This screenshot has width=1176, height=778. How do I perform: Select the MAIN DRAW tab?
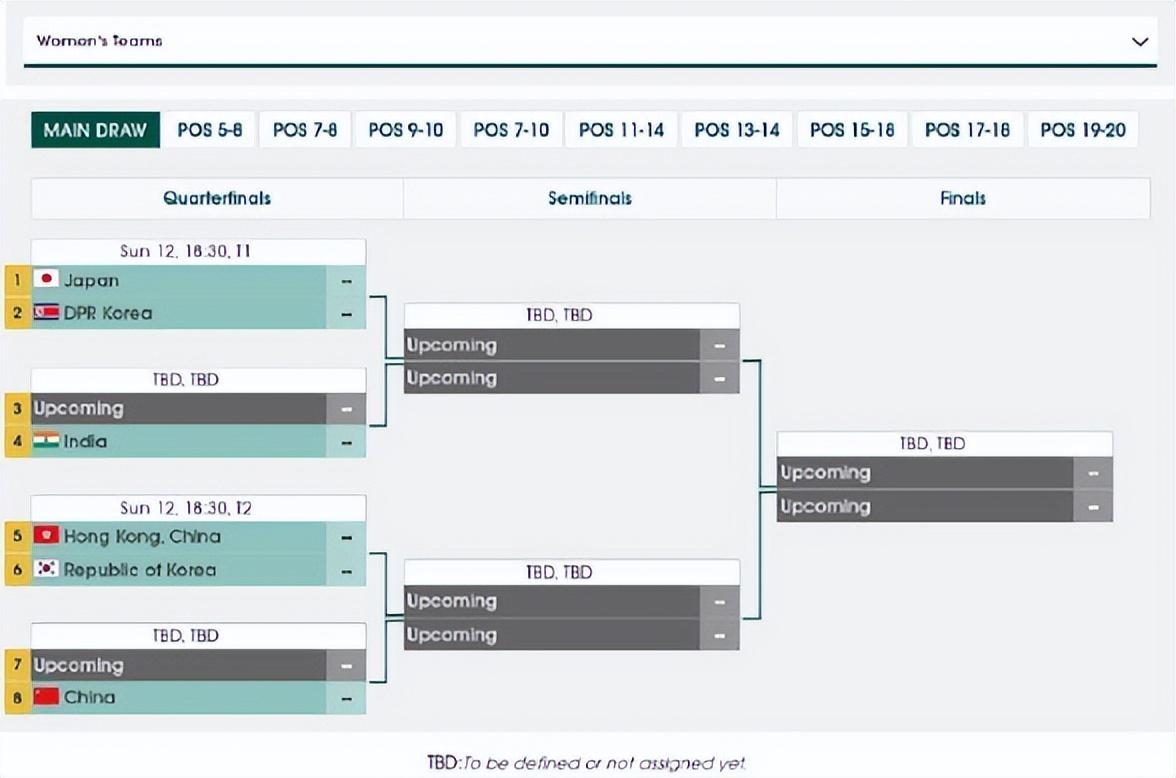tap(95, 130)
